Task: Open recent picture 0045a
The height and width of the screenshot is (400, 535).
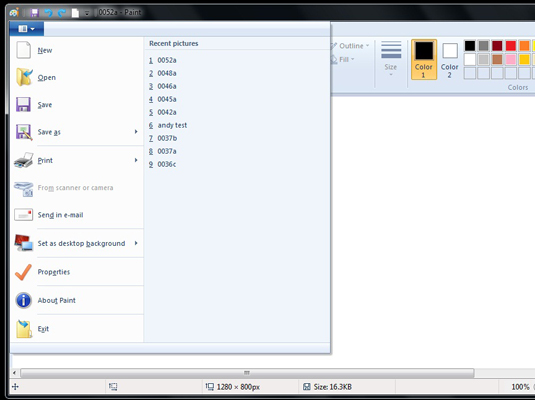Action: [x=237, y=99]
